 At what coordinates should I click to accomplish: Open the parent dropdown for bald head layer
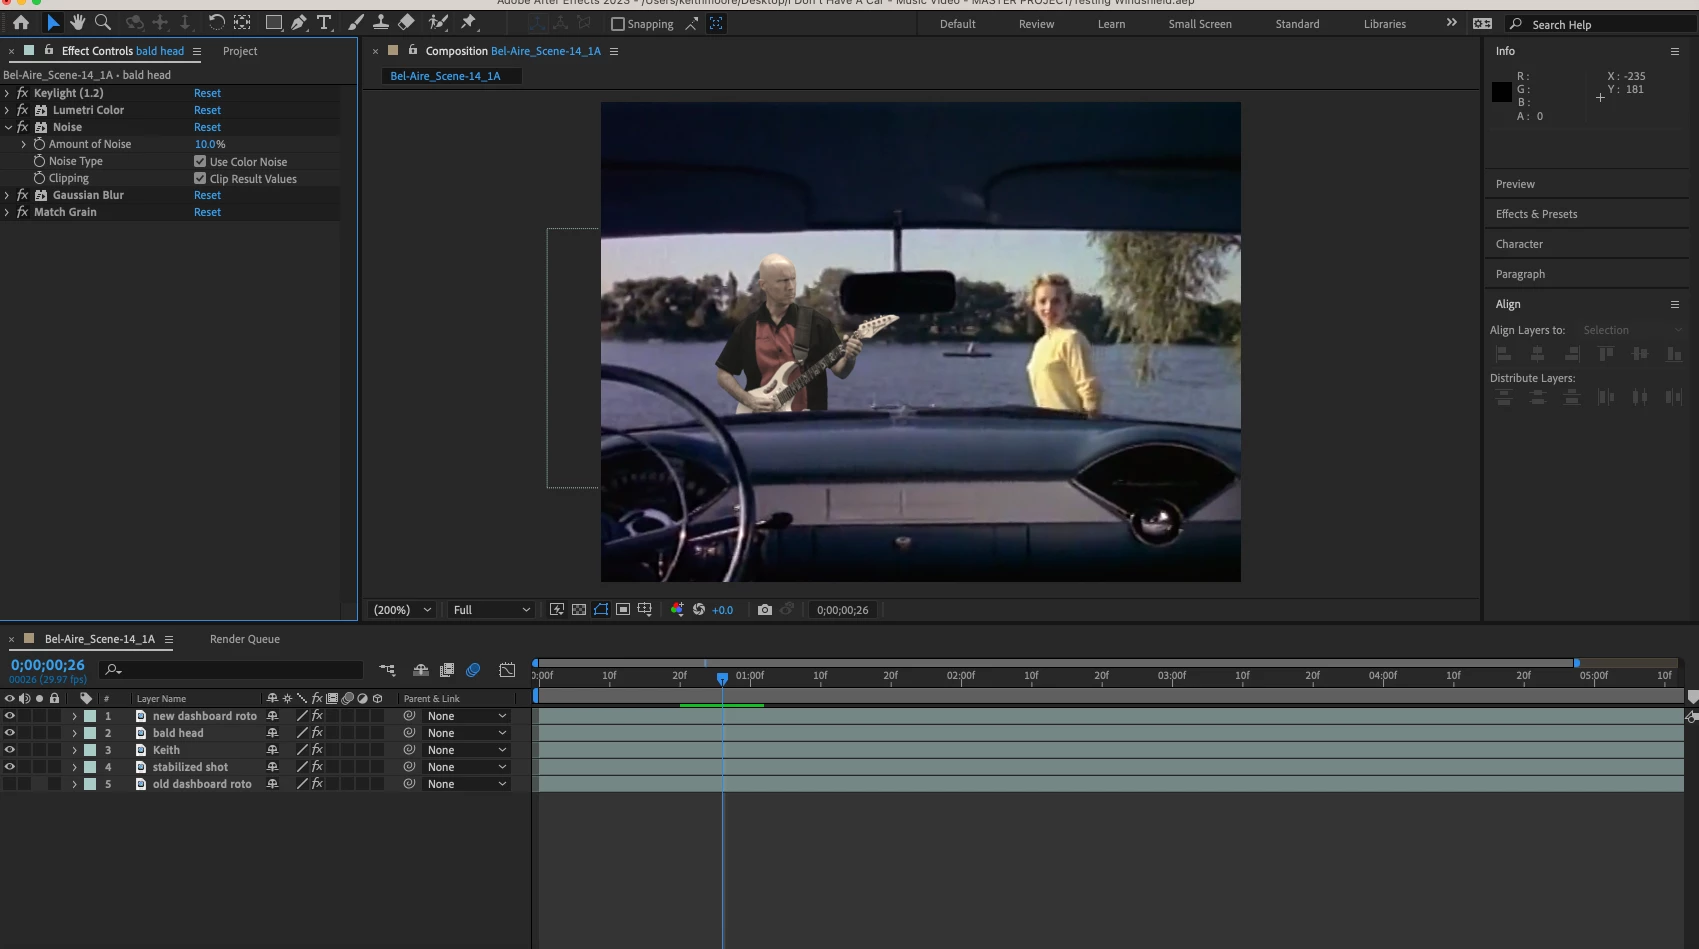pyautogui.click(x=466, y=733)
